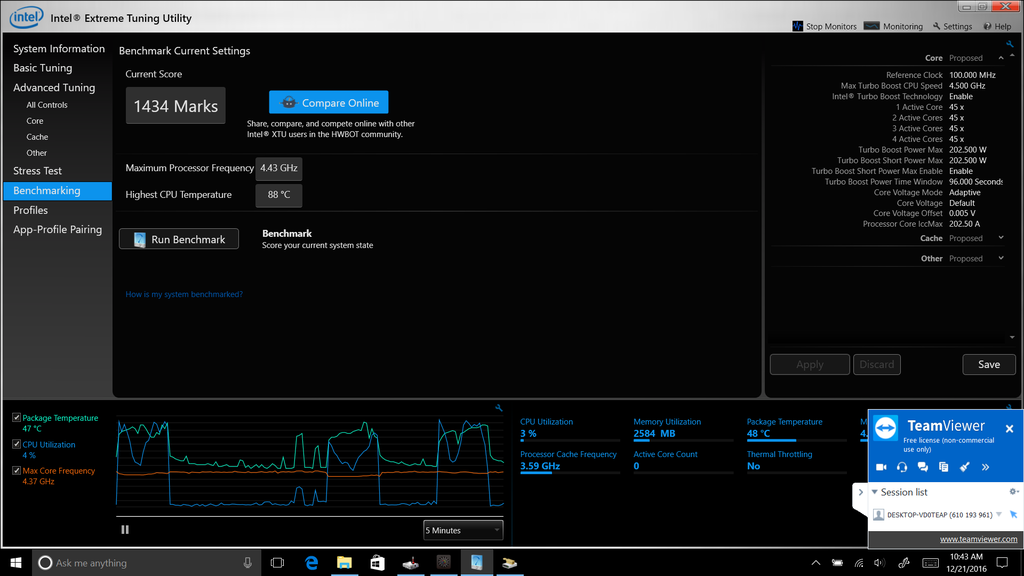Click the Wi-Fi network tray icon

(859, 563)
